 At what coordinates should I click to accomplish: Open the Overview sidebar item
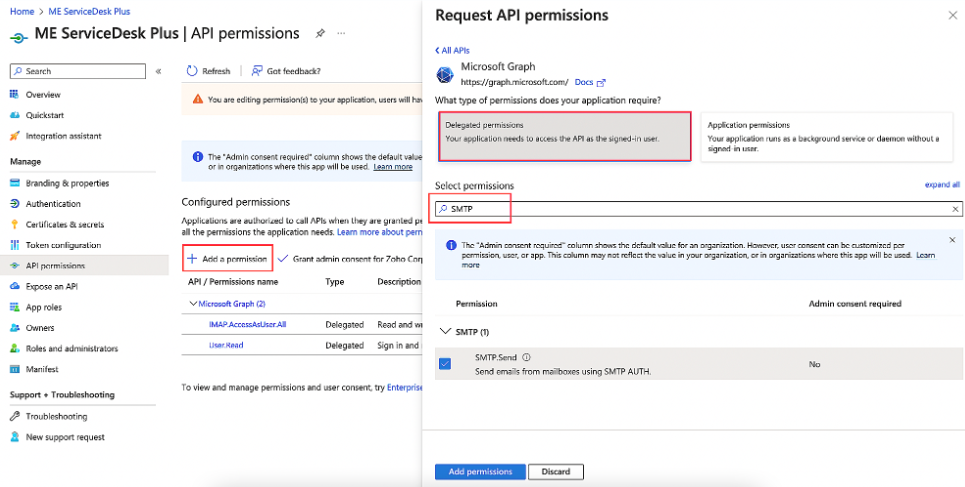pyautogui.click(x=42, y=94)
